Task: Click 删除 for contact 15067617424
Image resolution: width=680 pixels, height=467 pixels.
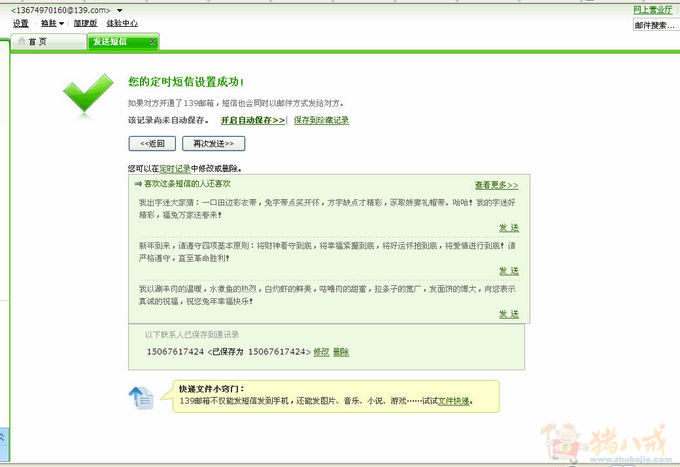Action: (x=341, y=352)
